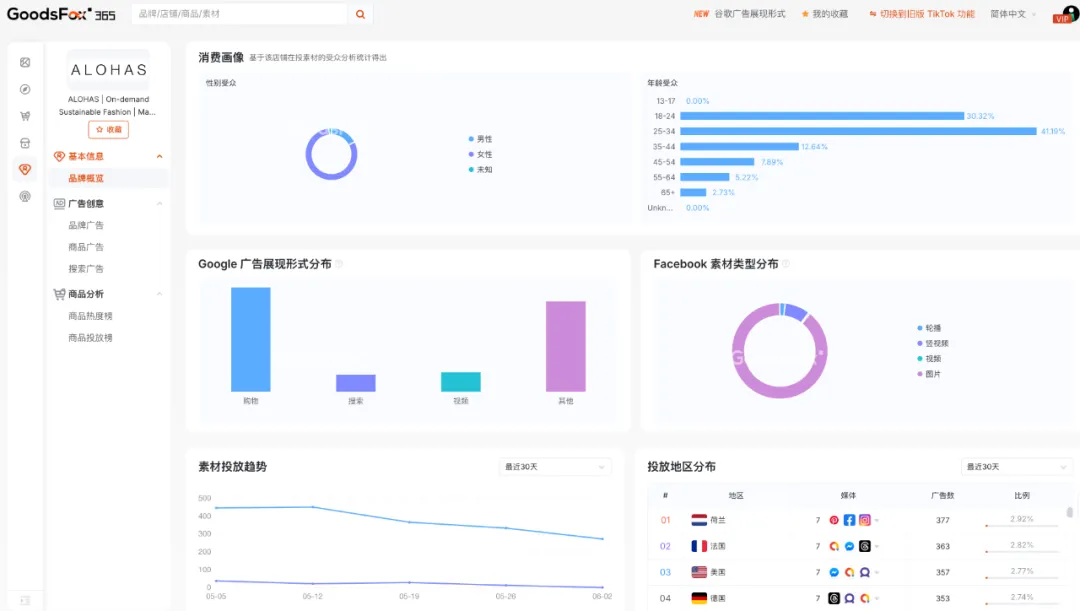
Task: Click the 35-44 age bar
Action: [x=739, y=147]
